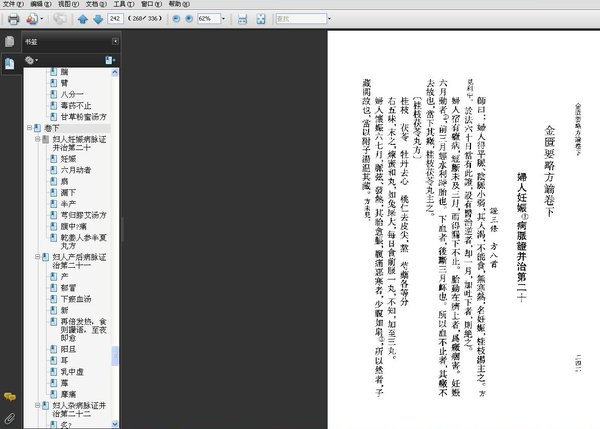Open the dropdown arrow beside the collaboration icon
600x429 pixels.
click(42, 19)
